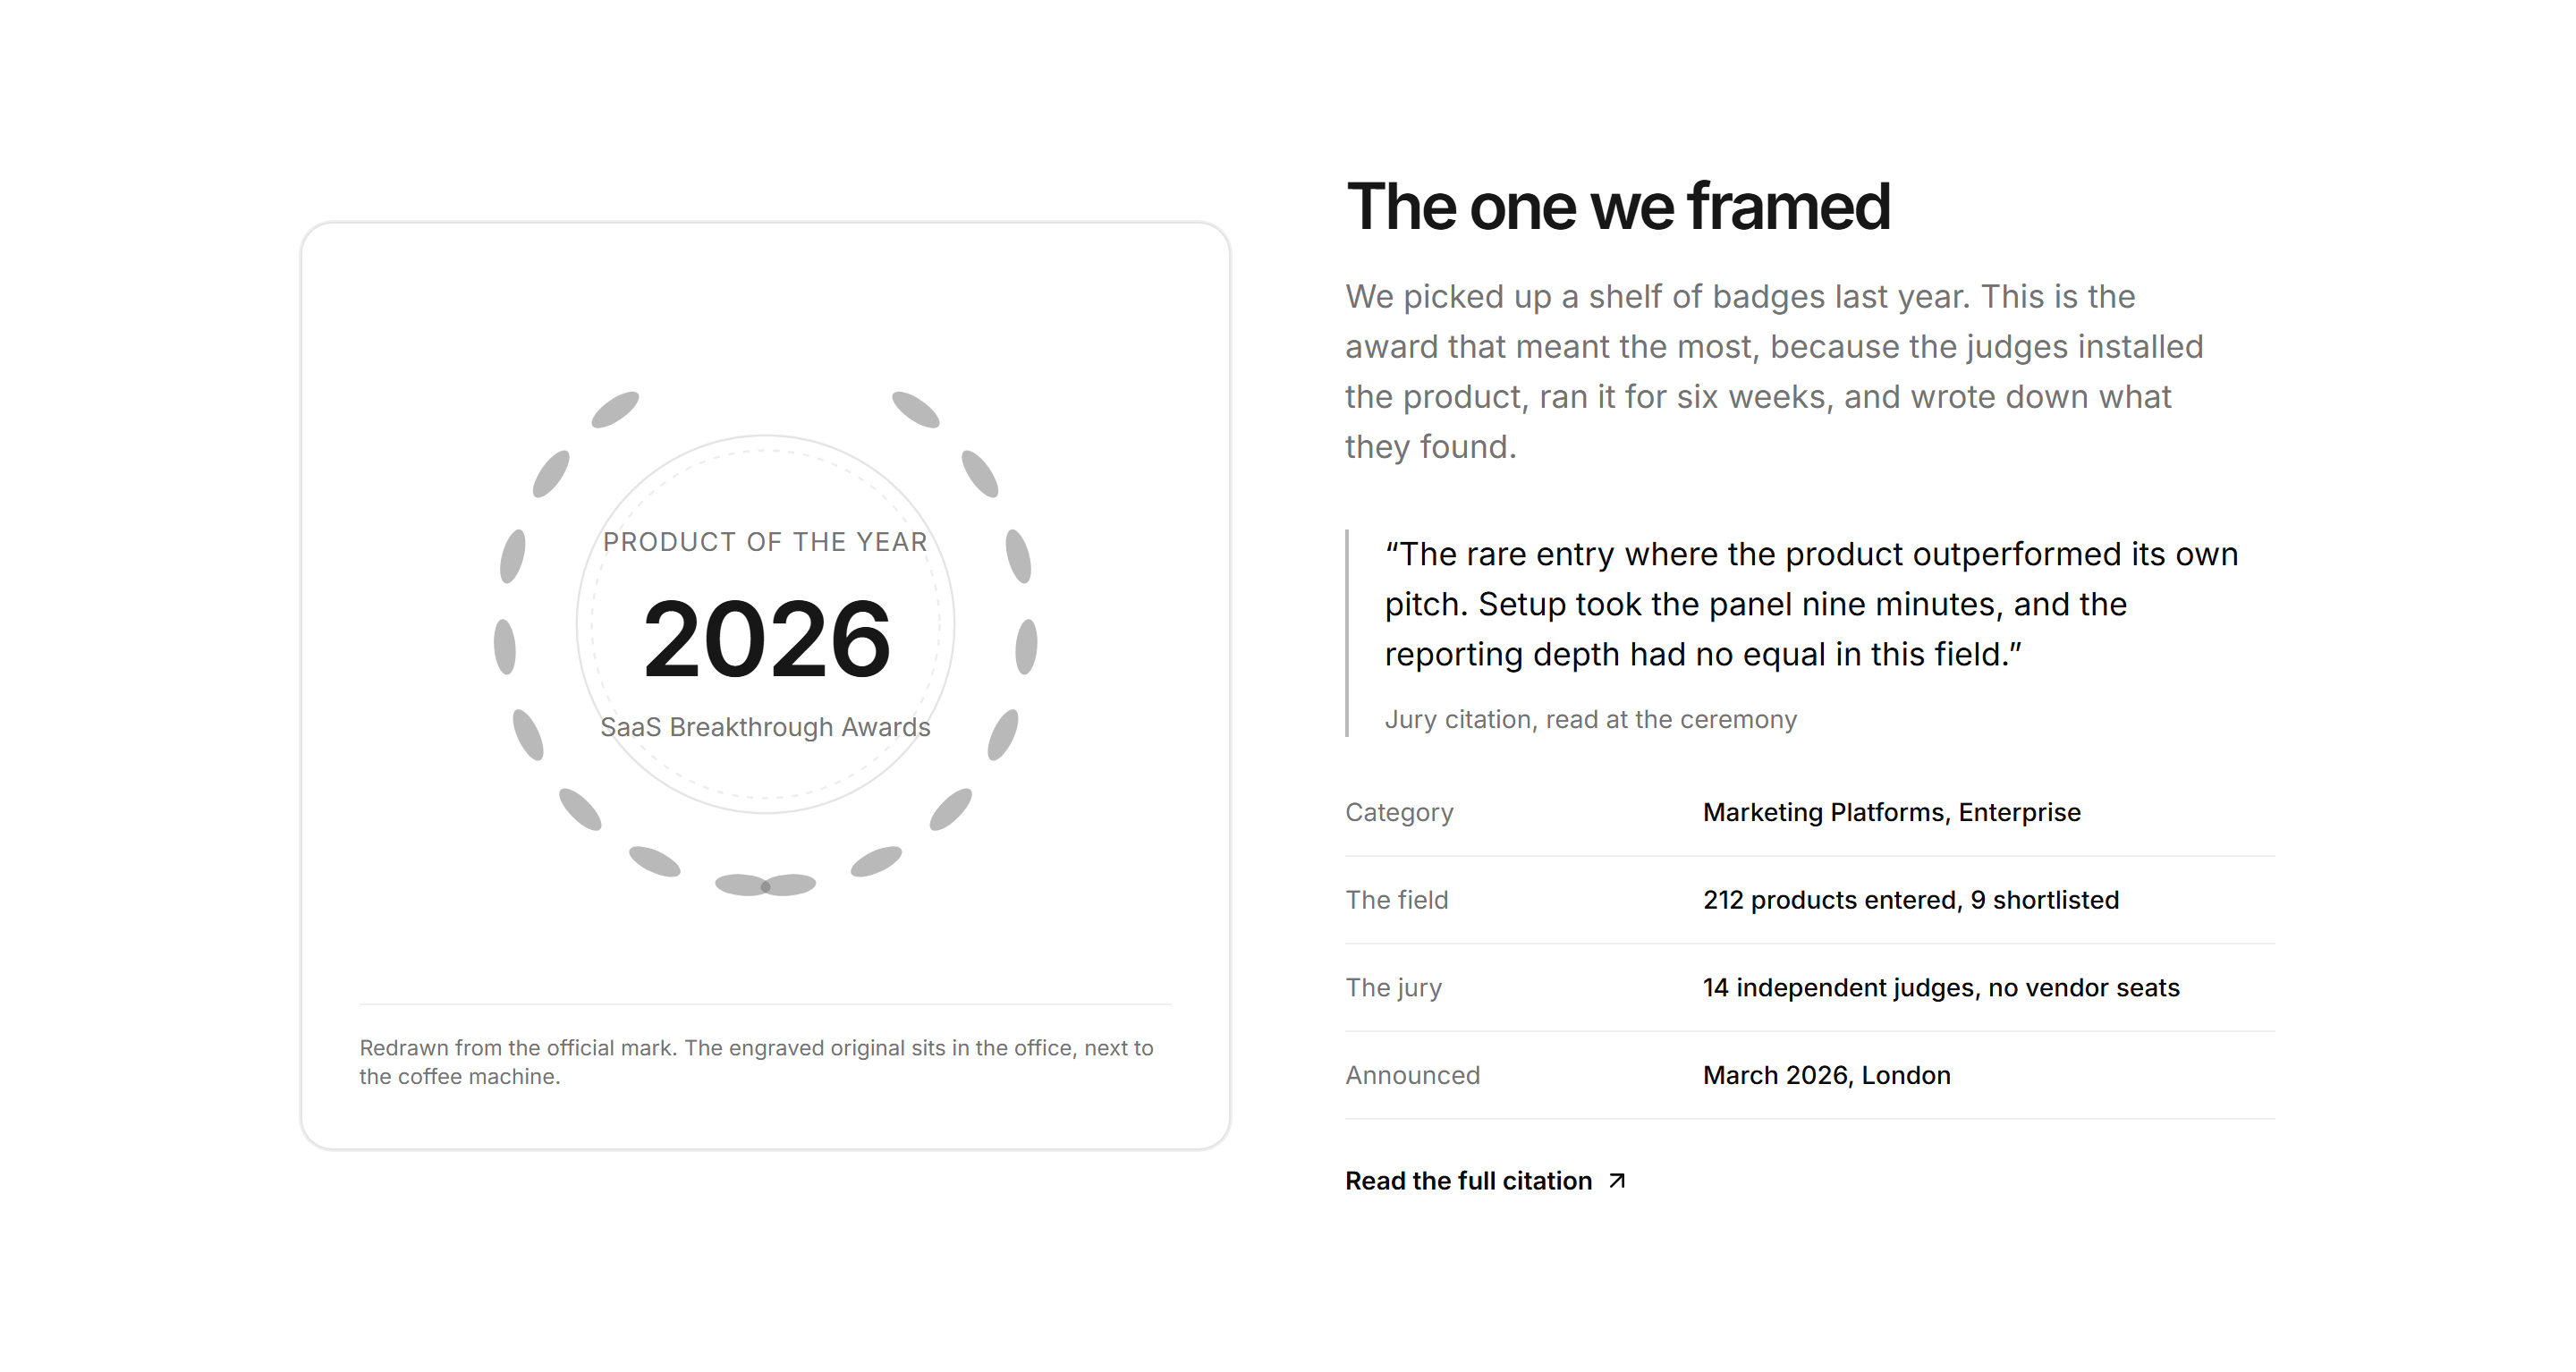Click the badge caption about engraved original

pyautogui.click(x=756, y=1062)
